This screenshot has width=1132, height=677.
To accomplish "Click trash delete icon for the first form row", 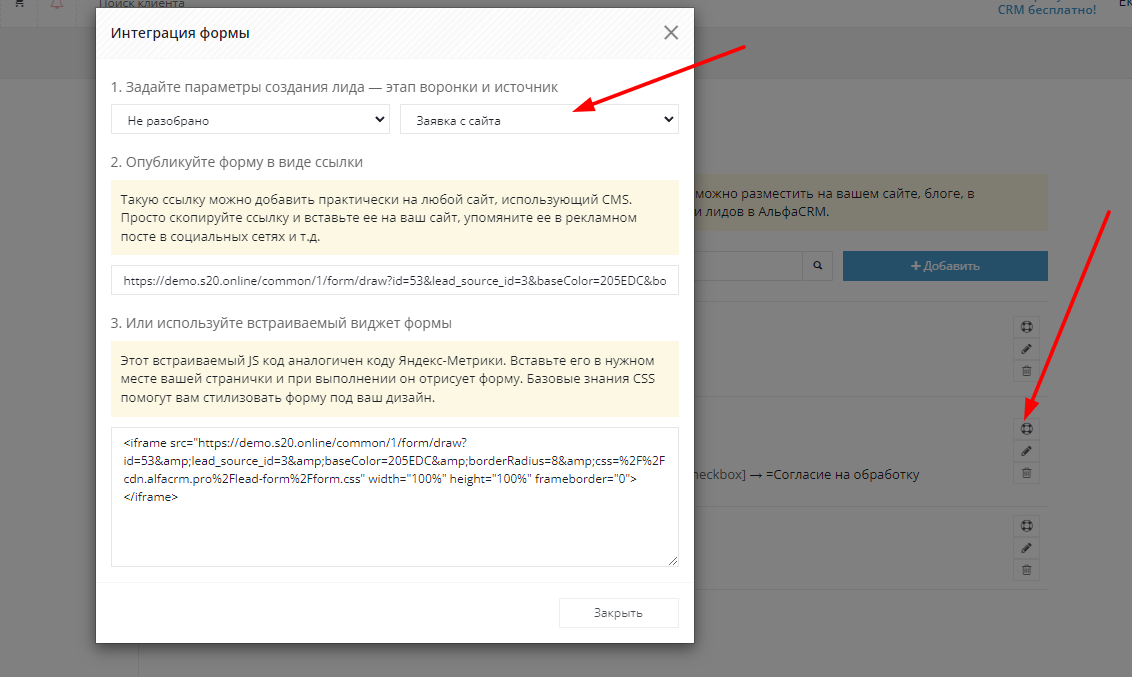I will (x=1027, y=372).
